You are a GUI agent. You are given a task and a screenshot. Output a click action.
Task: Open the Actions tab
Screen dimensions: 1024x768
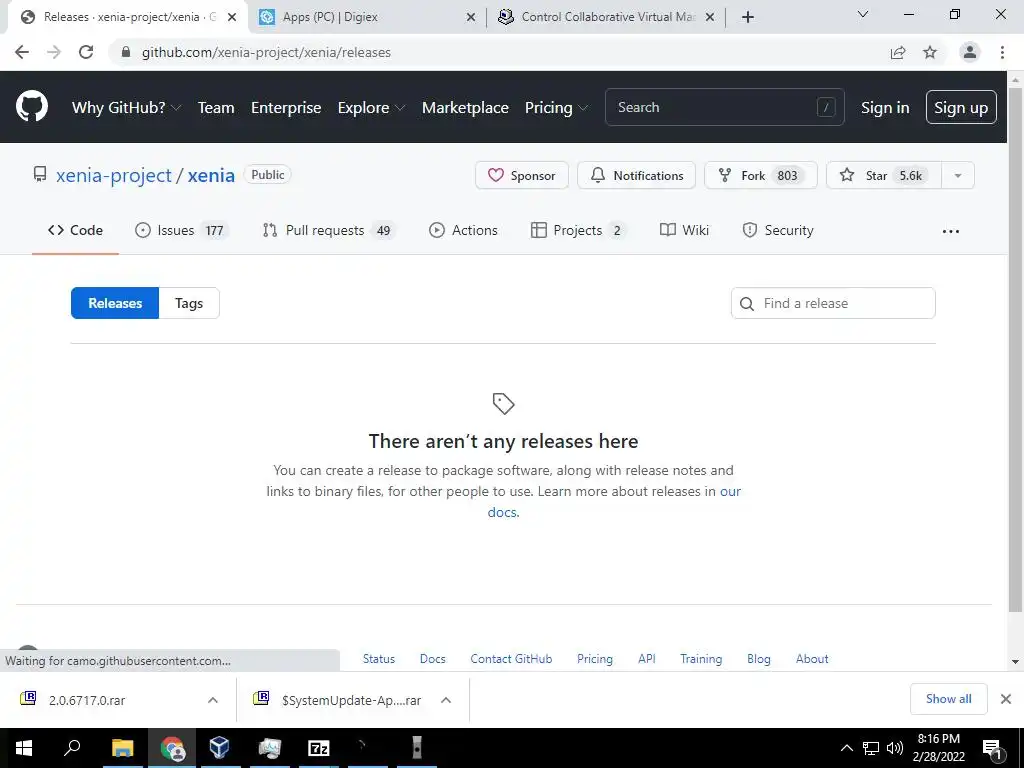coord(463,230)
